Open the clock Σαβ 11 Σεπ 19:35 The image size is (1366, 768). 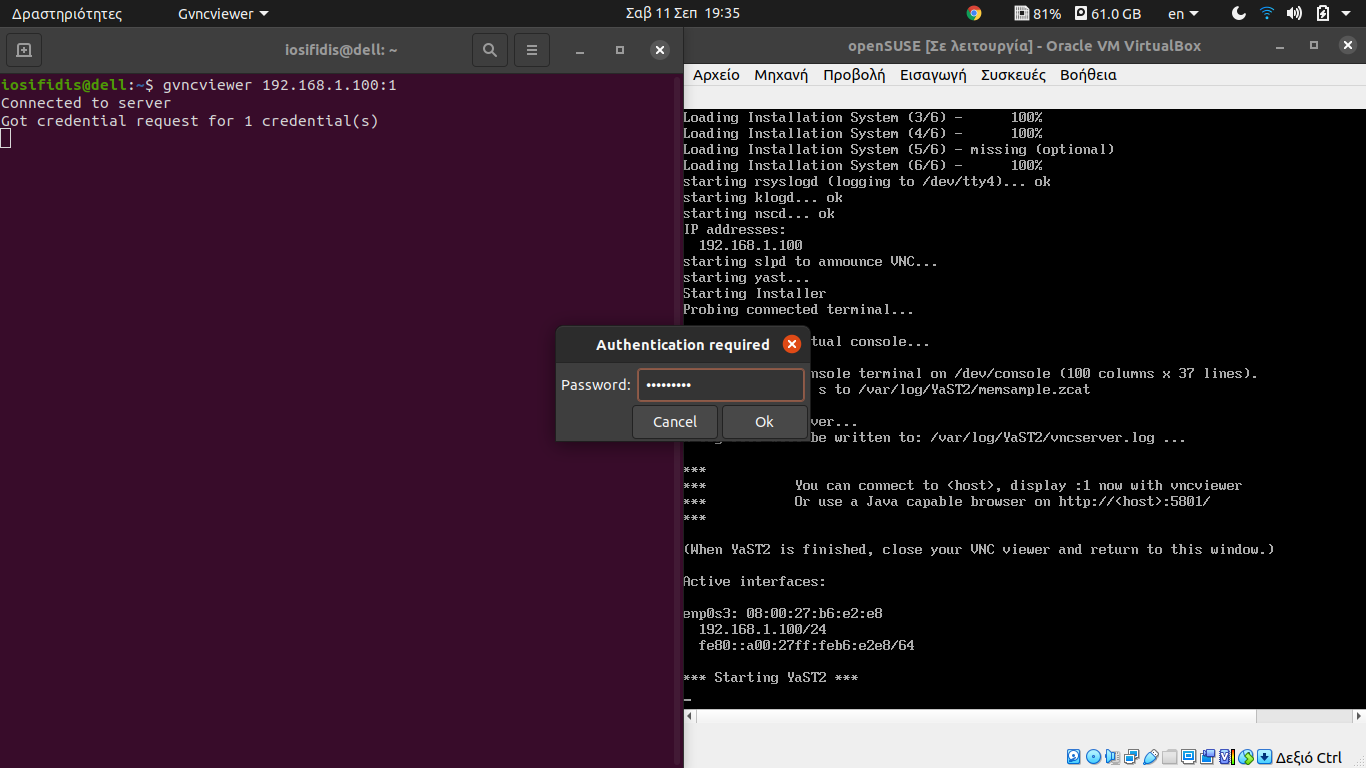click(x=682, y=14)
